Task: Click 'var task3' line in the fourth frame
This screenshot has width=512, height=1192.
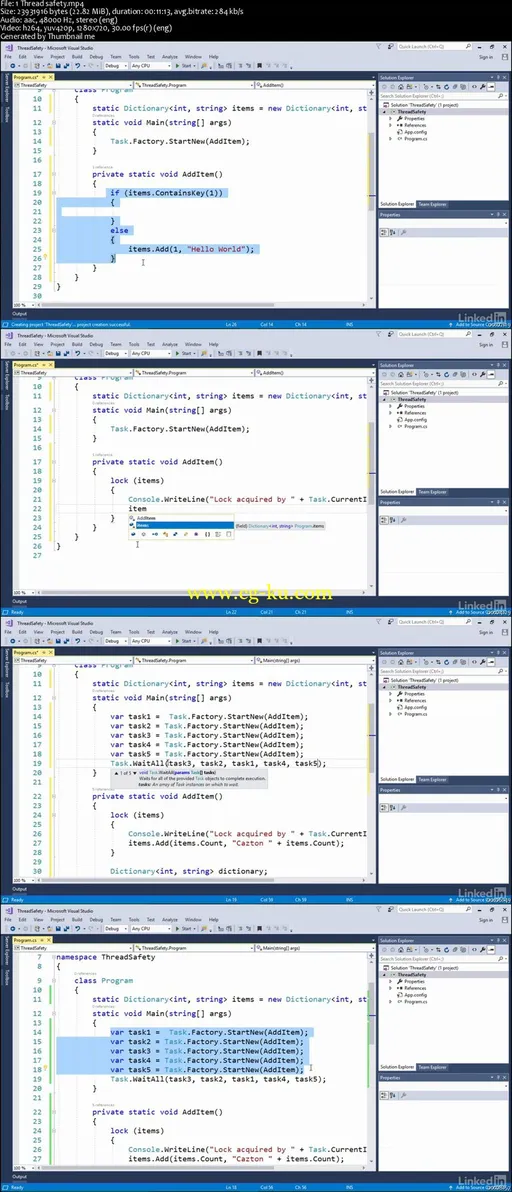Action: [207, 1051]
